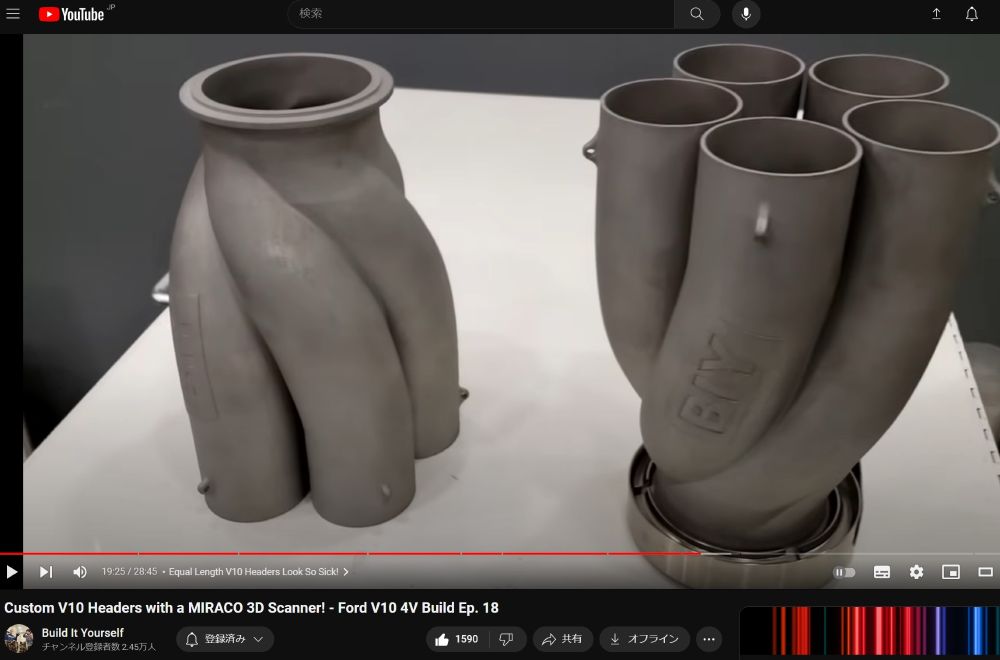Play the video with the play button
The height and width of the screenshot is (660, 1000).
[11, 572]
